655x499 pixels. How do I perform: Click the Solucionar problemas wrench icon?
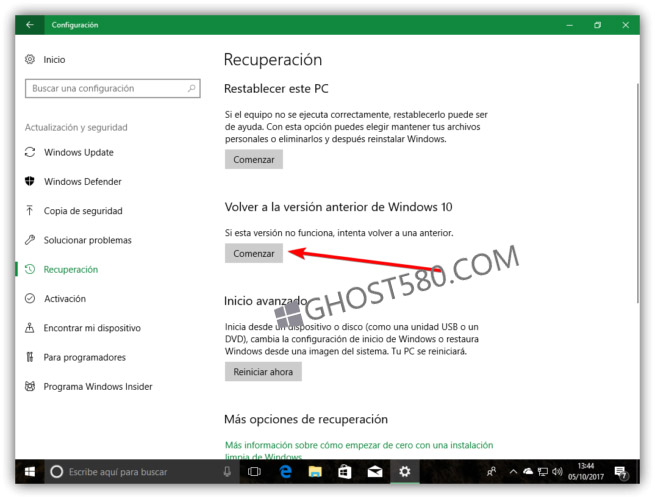pos(30,240)
